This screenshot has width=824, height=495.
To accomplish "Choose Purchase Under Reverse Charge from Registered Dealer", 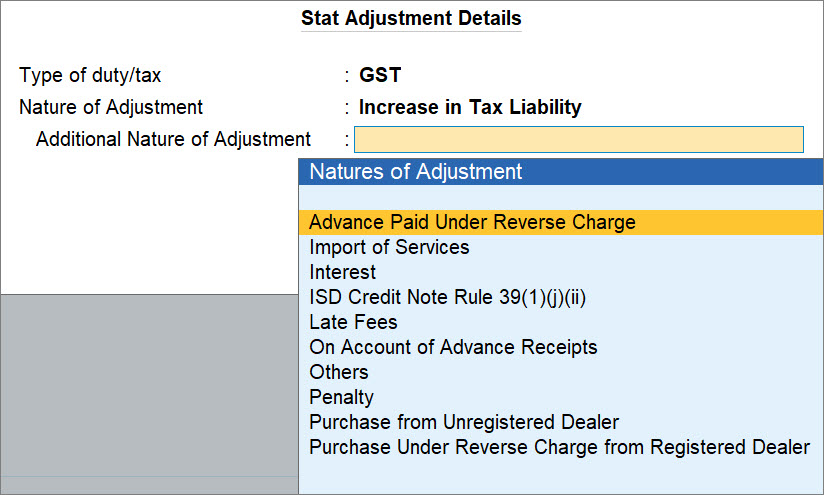I will 561,447.
